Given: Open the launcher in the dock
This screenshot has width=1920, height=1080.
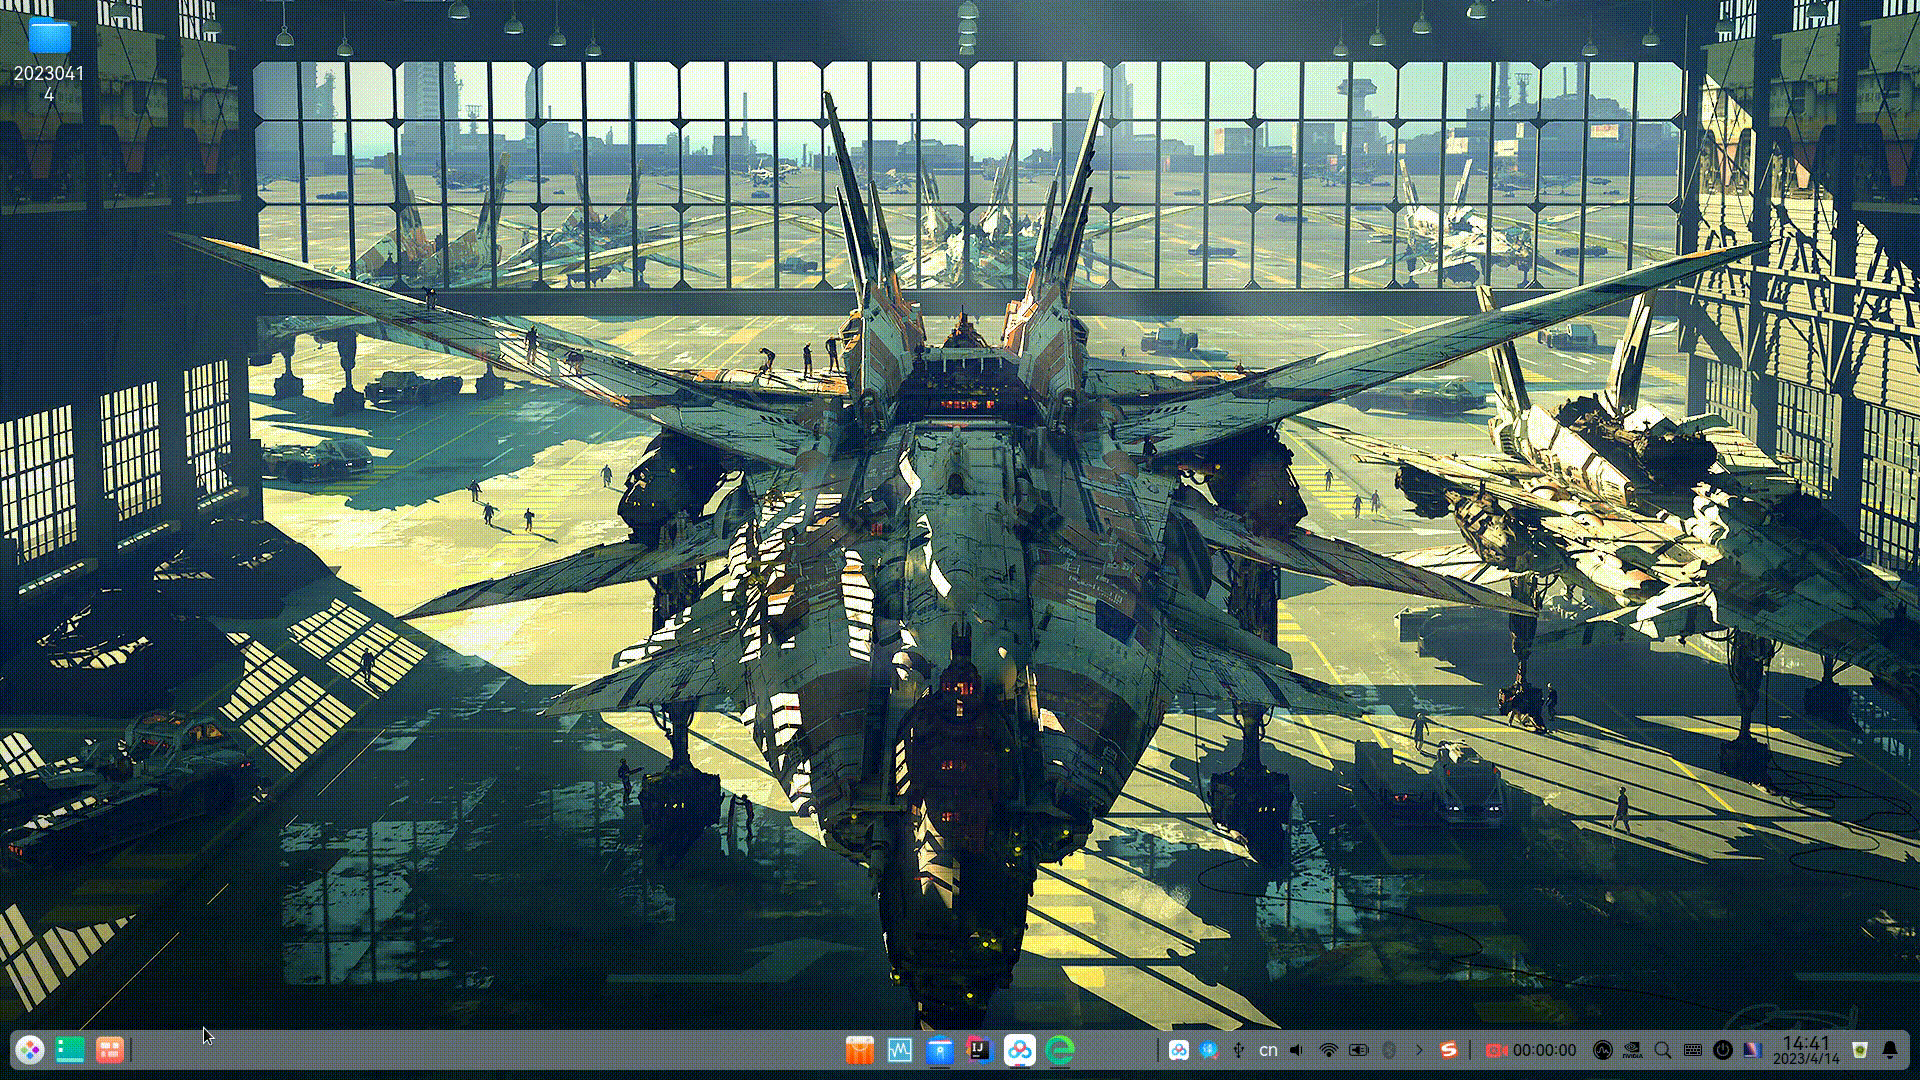Looking at the screenshot, I should (30, 1050).
